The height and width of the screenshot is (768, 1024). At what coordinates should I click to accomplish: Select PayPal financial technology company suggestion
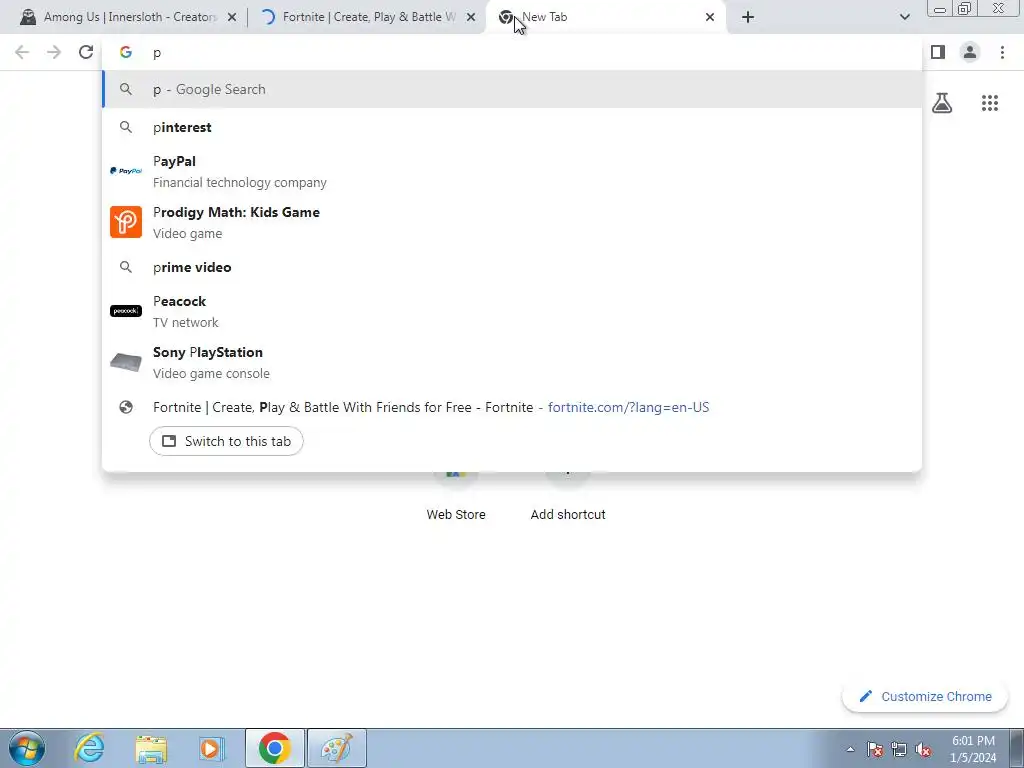[512, 171]
